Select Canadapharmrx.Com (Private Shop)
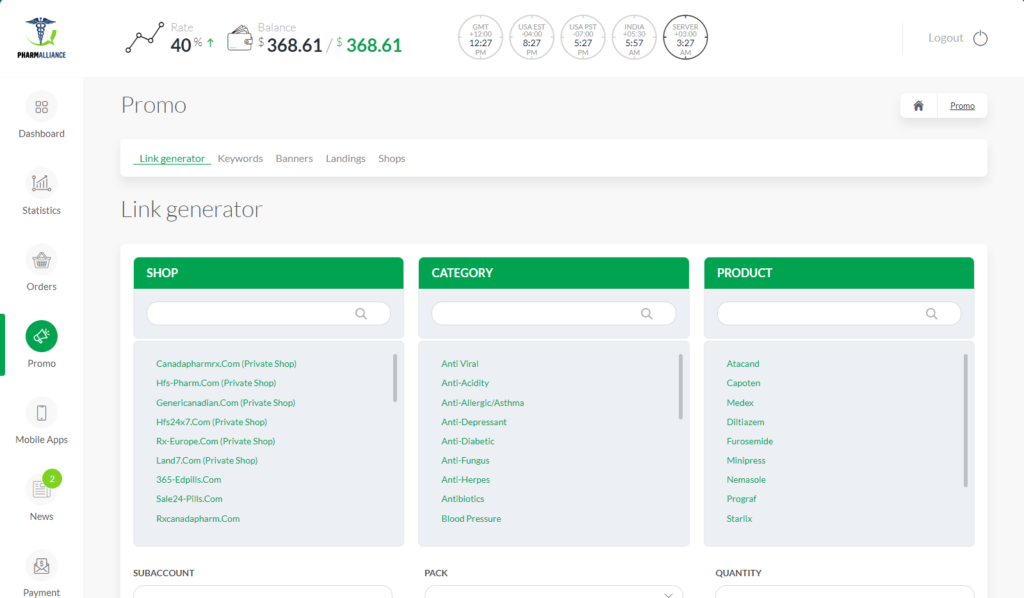 pos(226,364)
